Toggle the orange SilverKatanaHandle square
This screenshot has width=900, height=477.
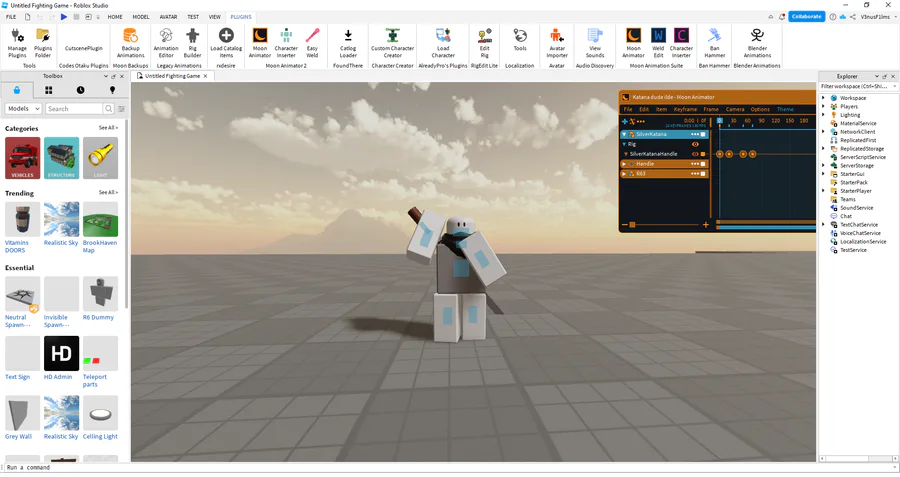(x=703, y=154)
